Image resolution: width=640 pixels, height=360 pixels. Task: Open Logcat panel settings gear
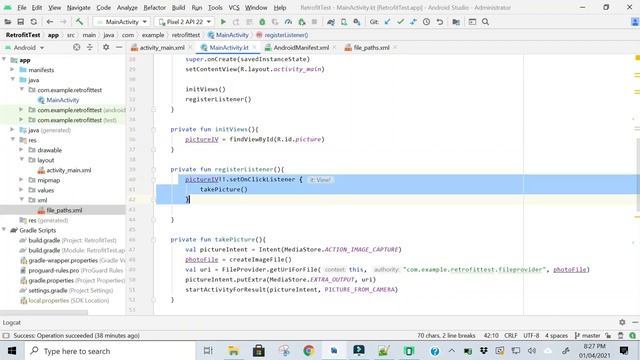622,322
